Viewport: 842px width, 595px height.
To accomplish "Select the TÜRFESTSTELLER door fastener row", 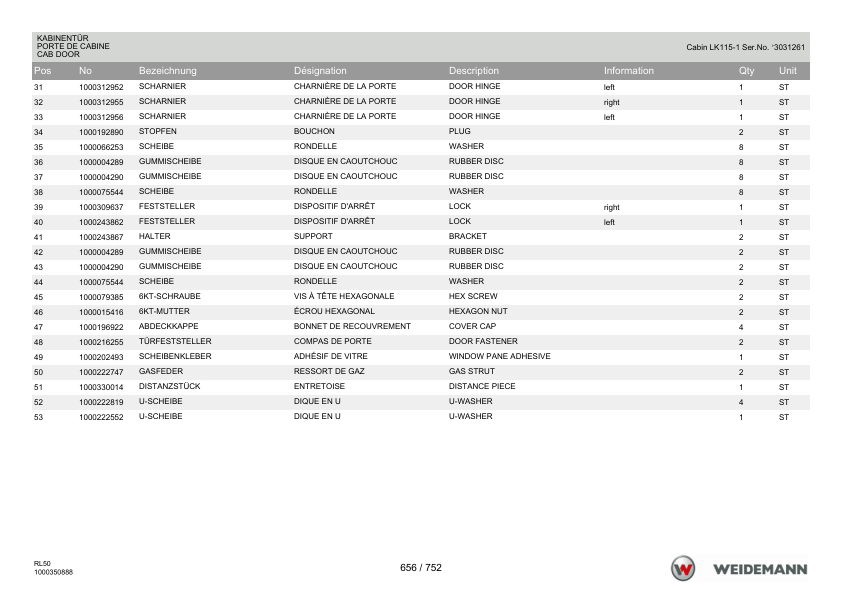I will coord(420,342).
